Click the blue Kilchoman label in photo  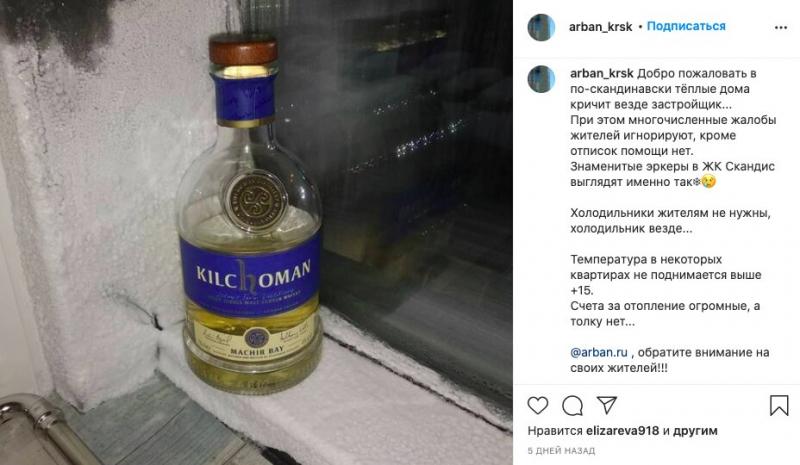click(250, 271)
